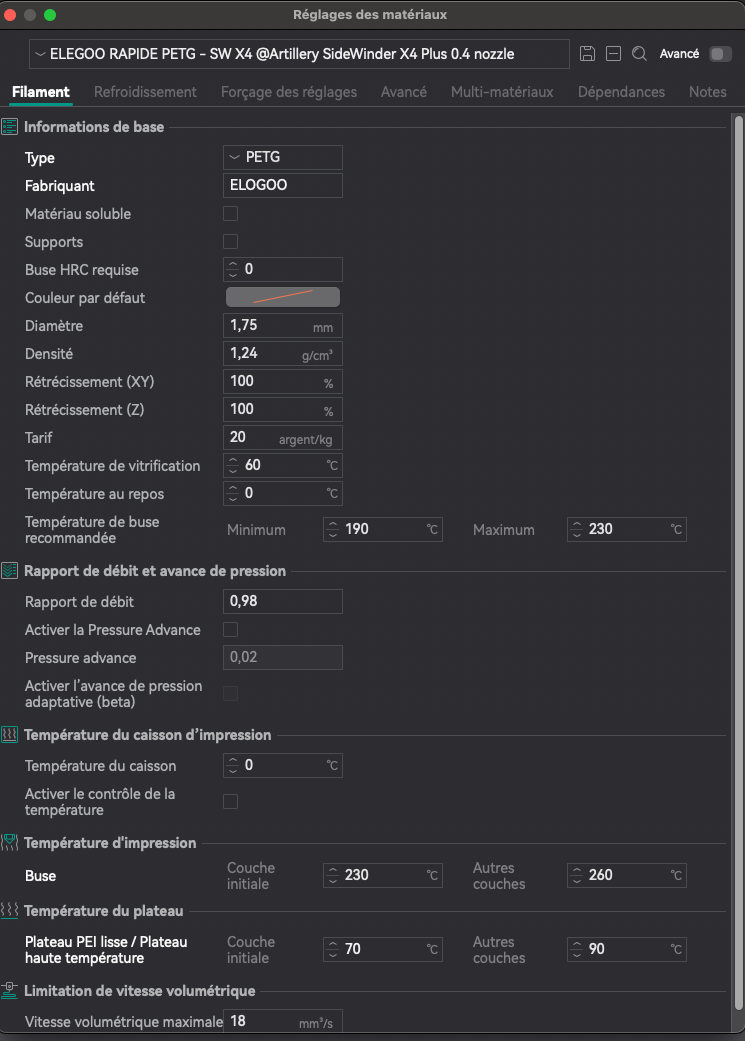Image resolution: width=745 pixels, height=1041 pixels.
Task: Click the Température du plateau section icon
Action: pos(10,911)
